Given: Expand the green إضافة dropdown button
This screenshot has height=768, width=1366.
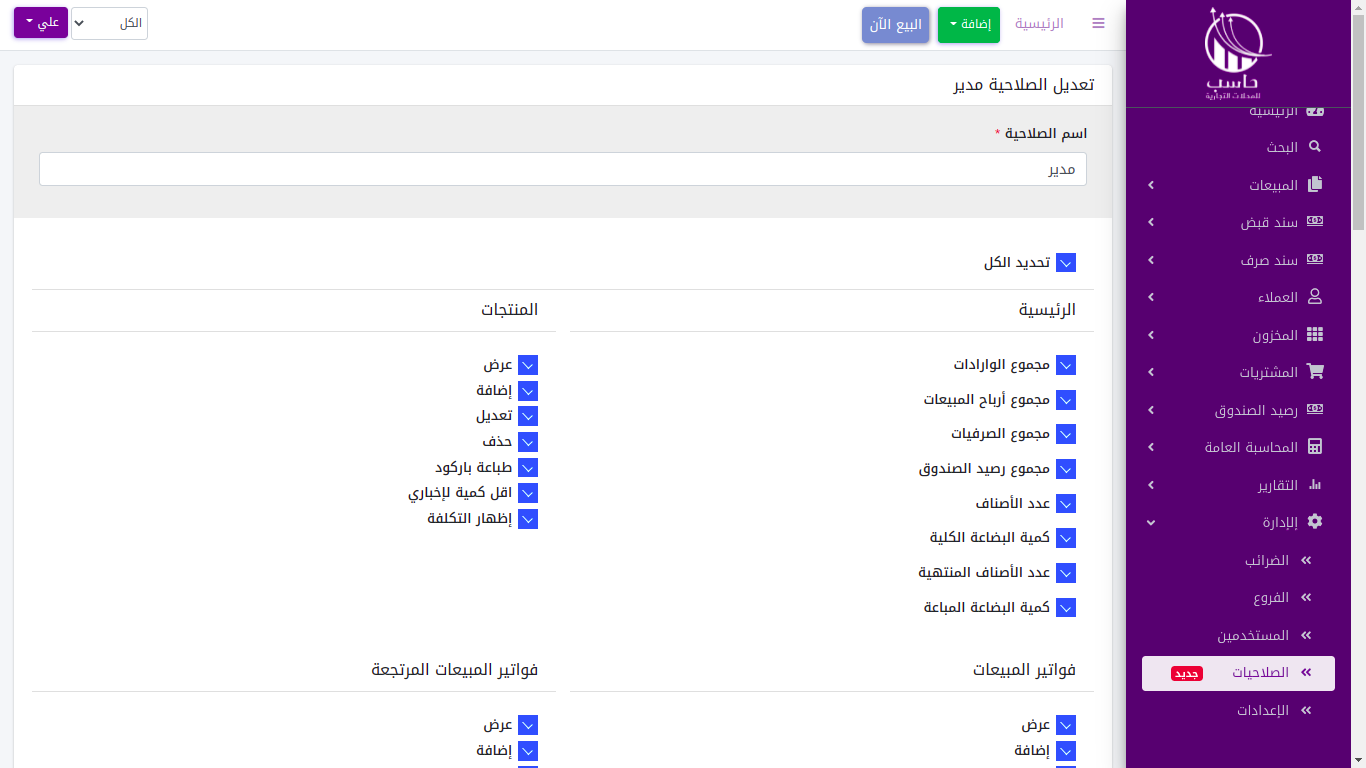Looking at the screenshot, I should tap(968, 25).
